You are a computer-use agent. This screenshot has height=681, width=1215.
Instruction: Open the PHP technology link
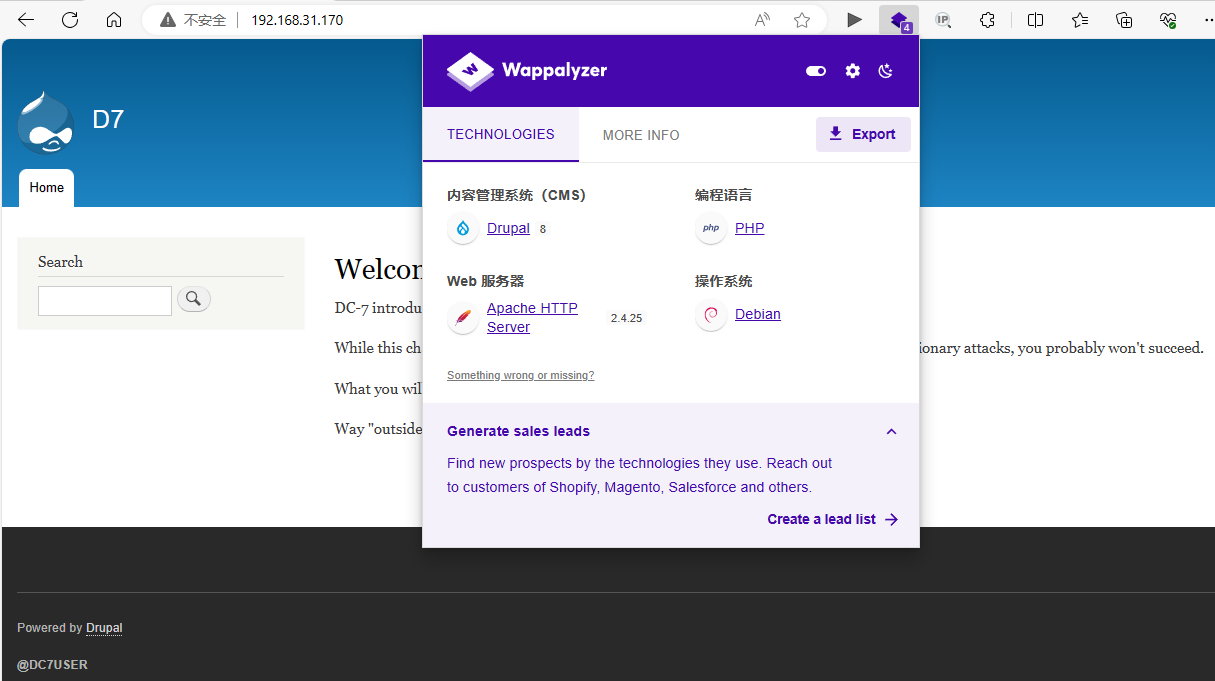coord(749,228)
